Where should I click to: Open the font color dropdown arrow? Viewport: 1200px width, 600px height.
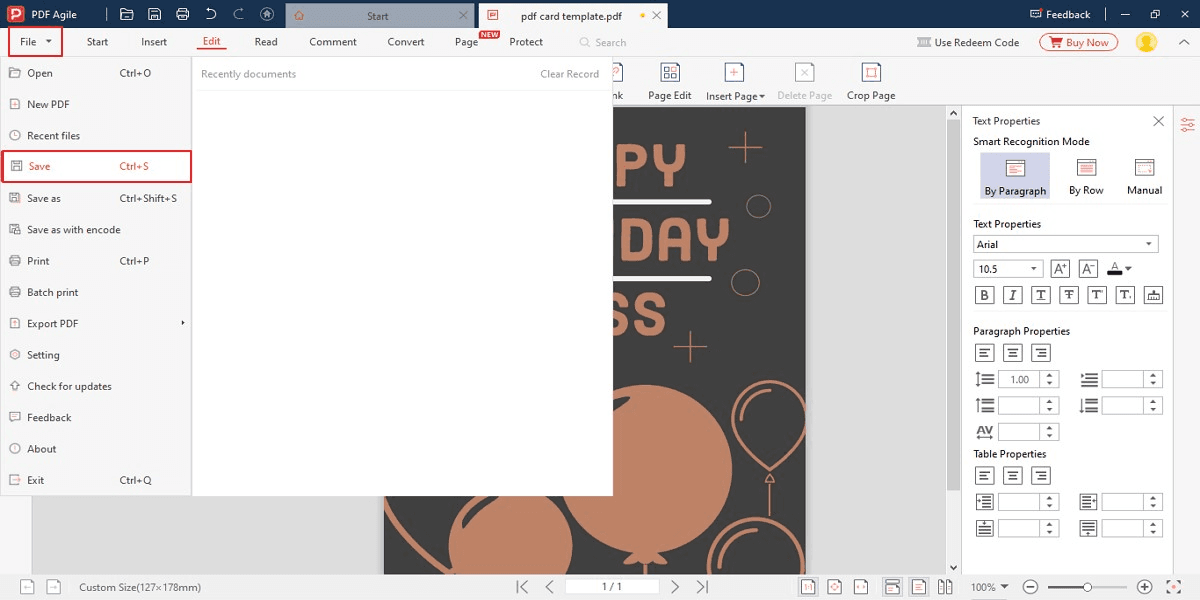pyautogui.click(x=1128, y=269)
